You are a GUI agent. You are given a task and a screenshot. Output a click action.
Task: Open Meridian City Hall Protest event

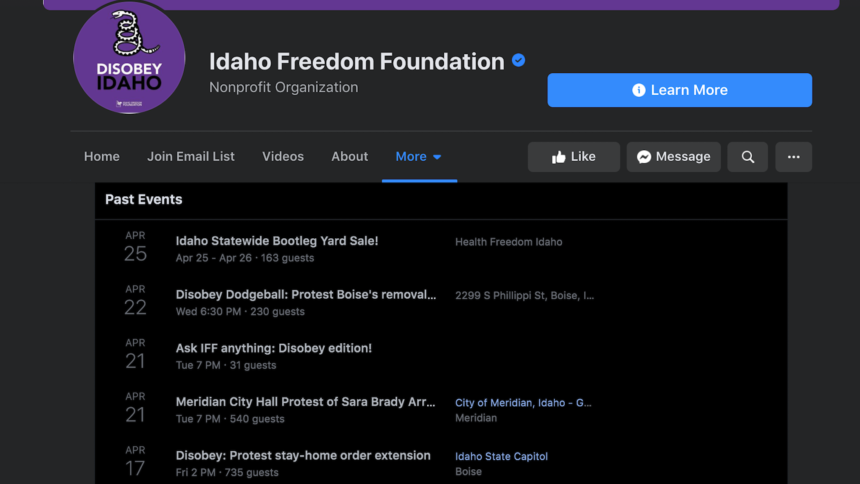point(306,402)
